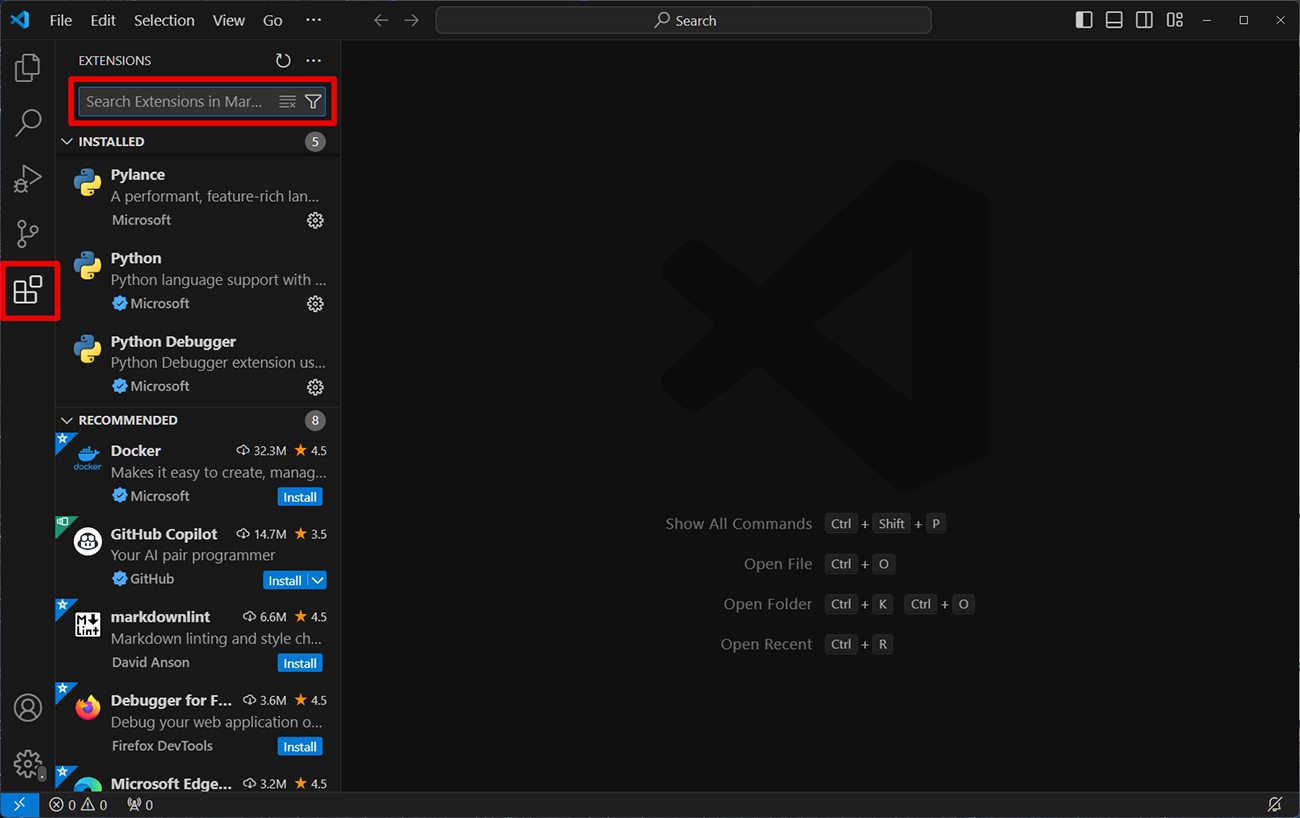The width and height of the screenshot is (1300, 818).
Task: Collapse the RECOMMENDED extensions section
Action: point(68,420)
